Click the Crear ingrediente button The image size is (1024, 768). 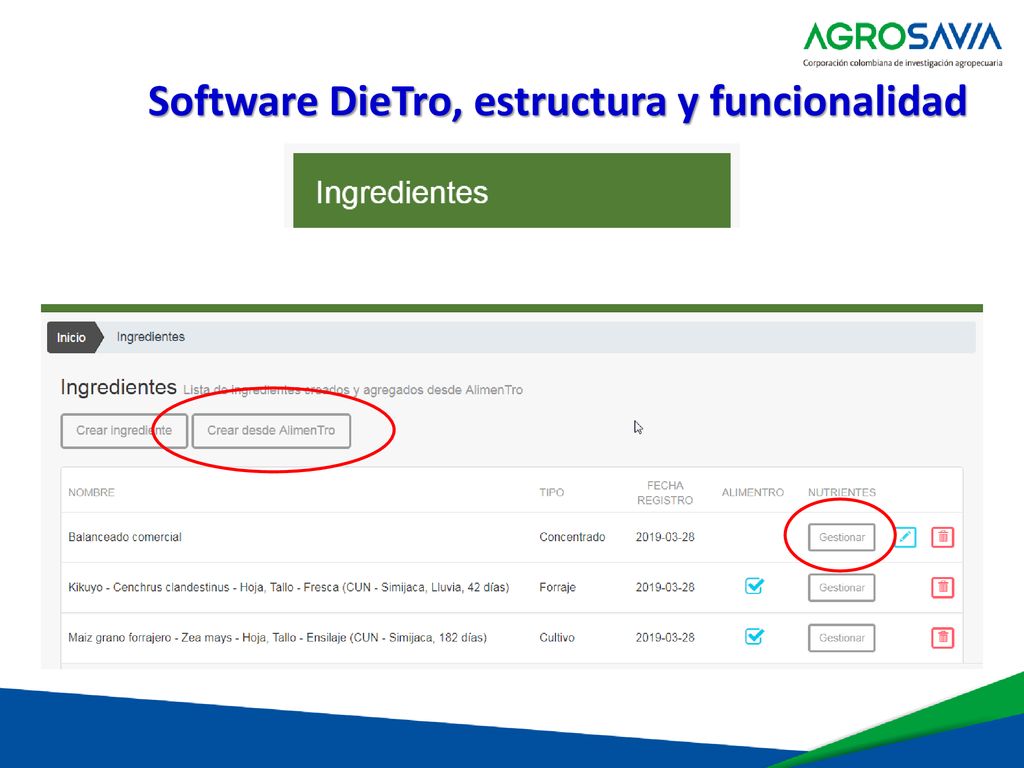click(124, 430)
